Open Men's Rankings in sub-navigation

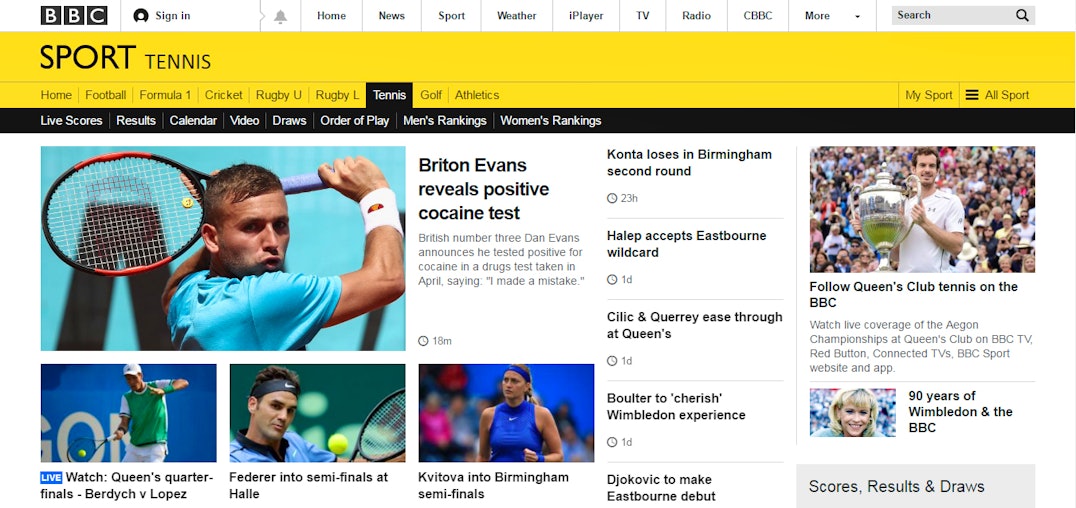click(445, 121)
